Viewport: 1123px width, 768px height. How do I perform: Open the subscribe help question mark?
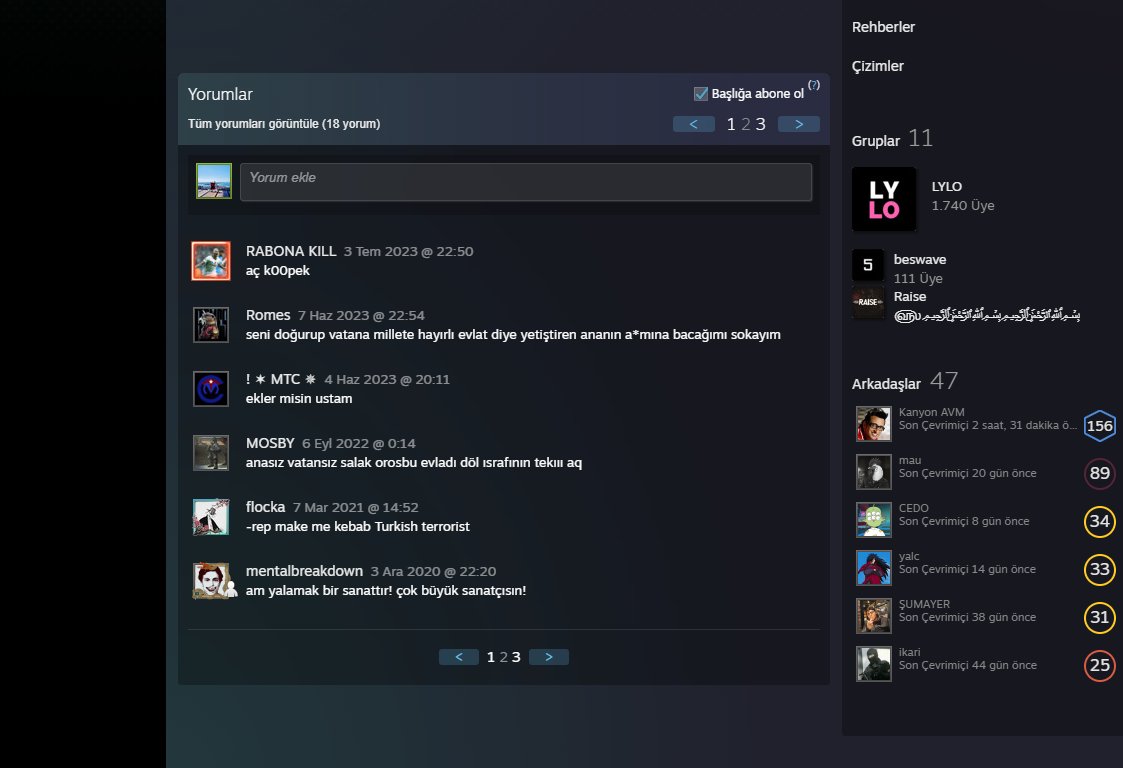pyautogui.click(x=814, y=85)
